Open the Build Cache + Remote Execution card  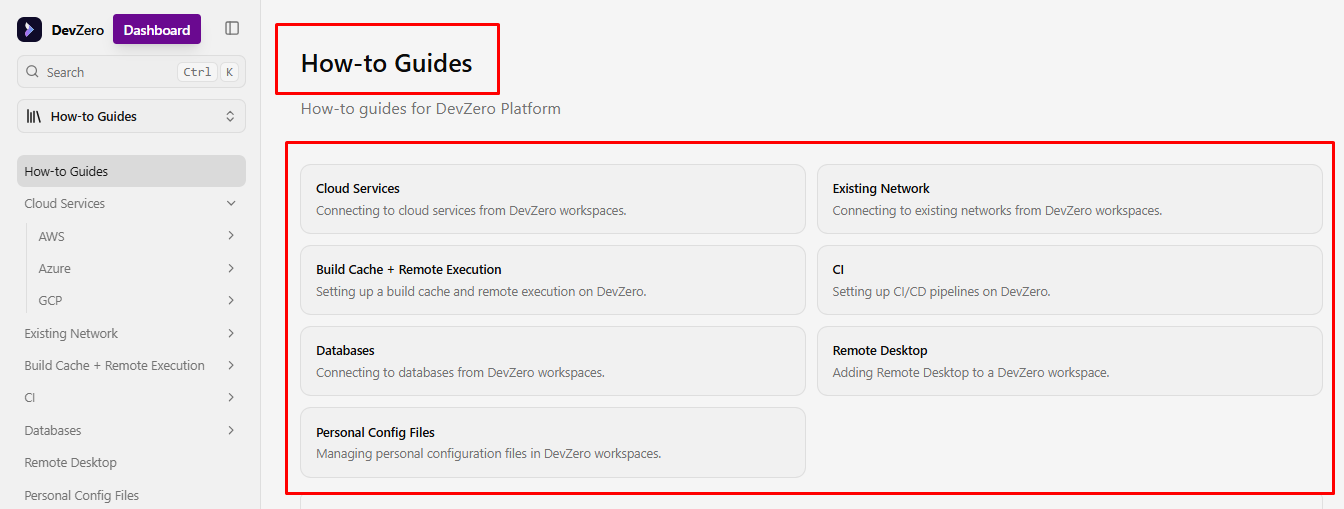(553, 280)
